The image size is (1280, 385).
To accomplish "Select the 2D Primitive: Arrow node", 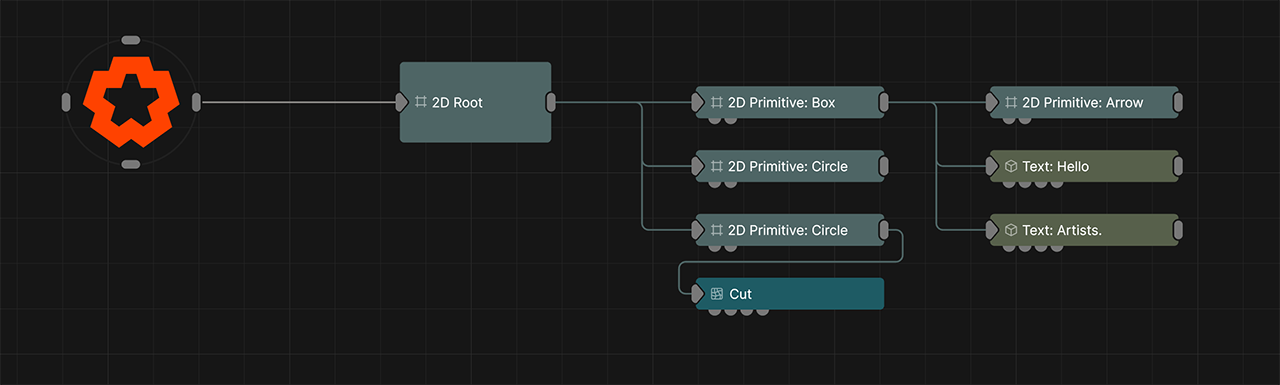I will [1085, 102].
